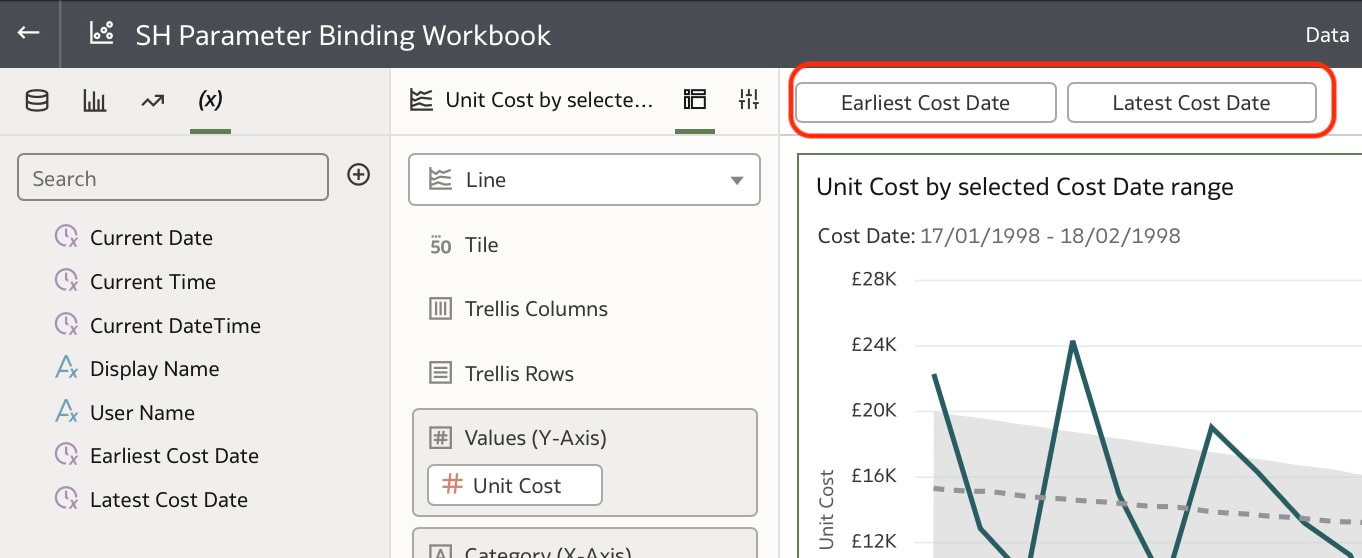Click the line chart icon beside visualization title
Image resolution: width=1362 pixels, height=558 pixels.
click(421, 99)
